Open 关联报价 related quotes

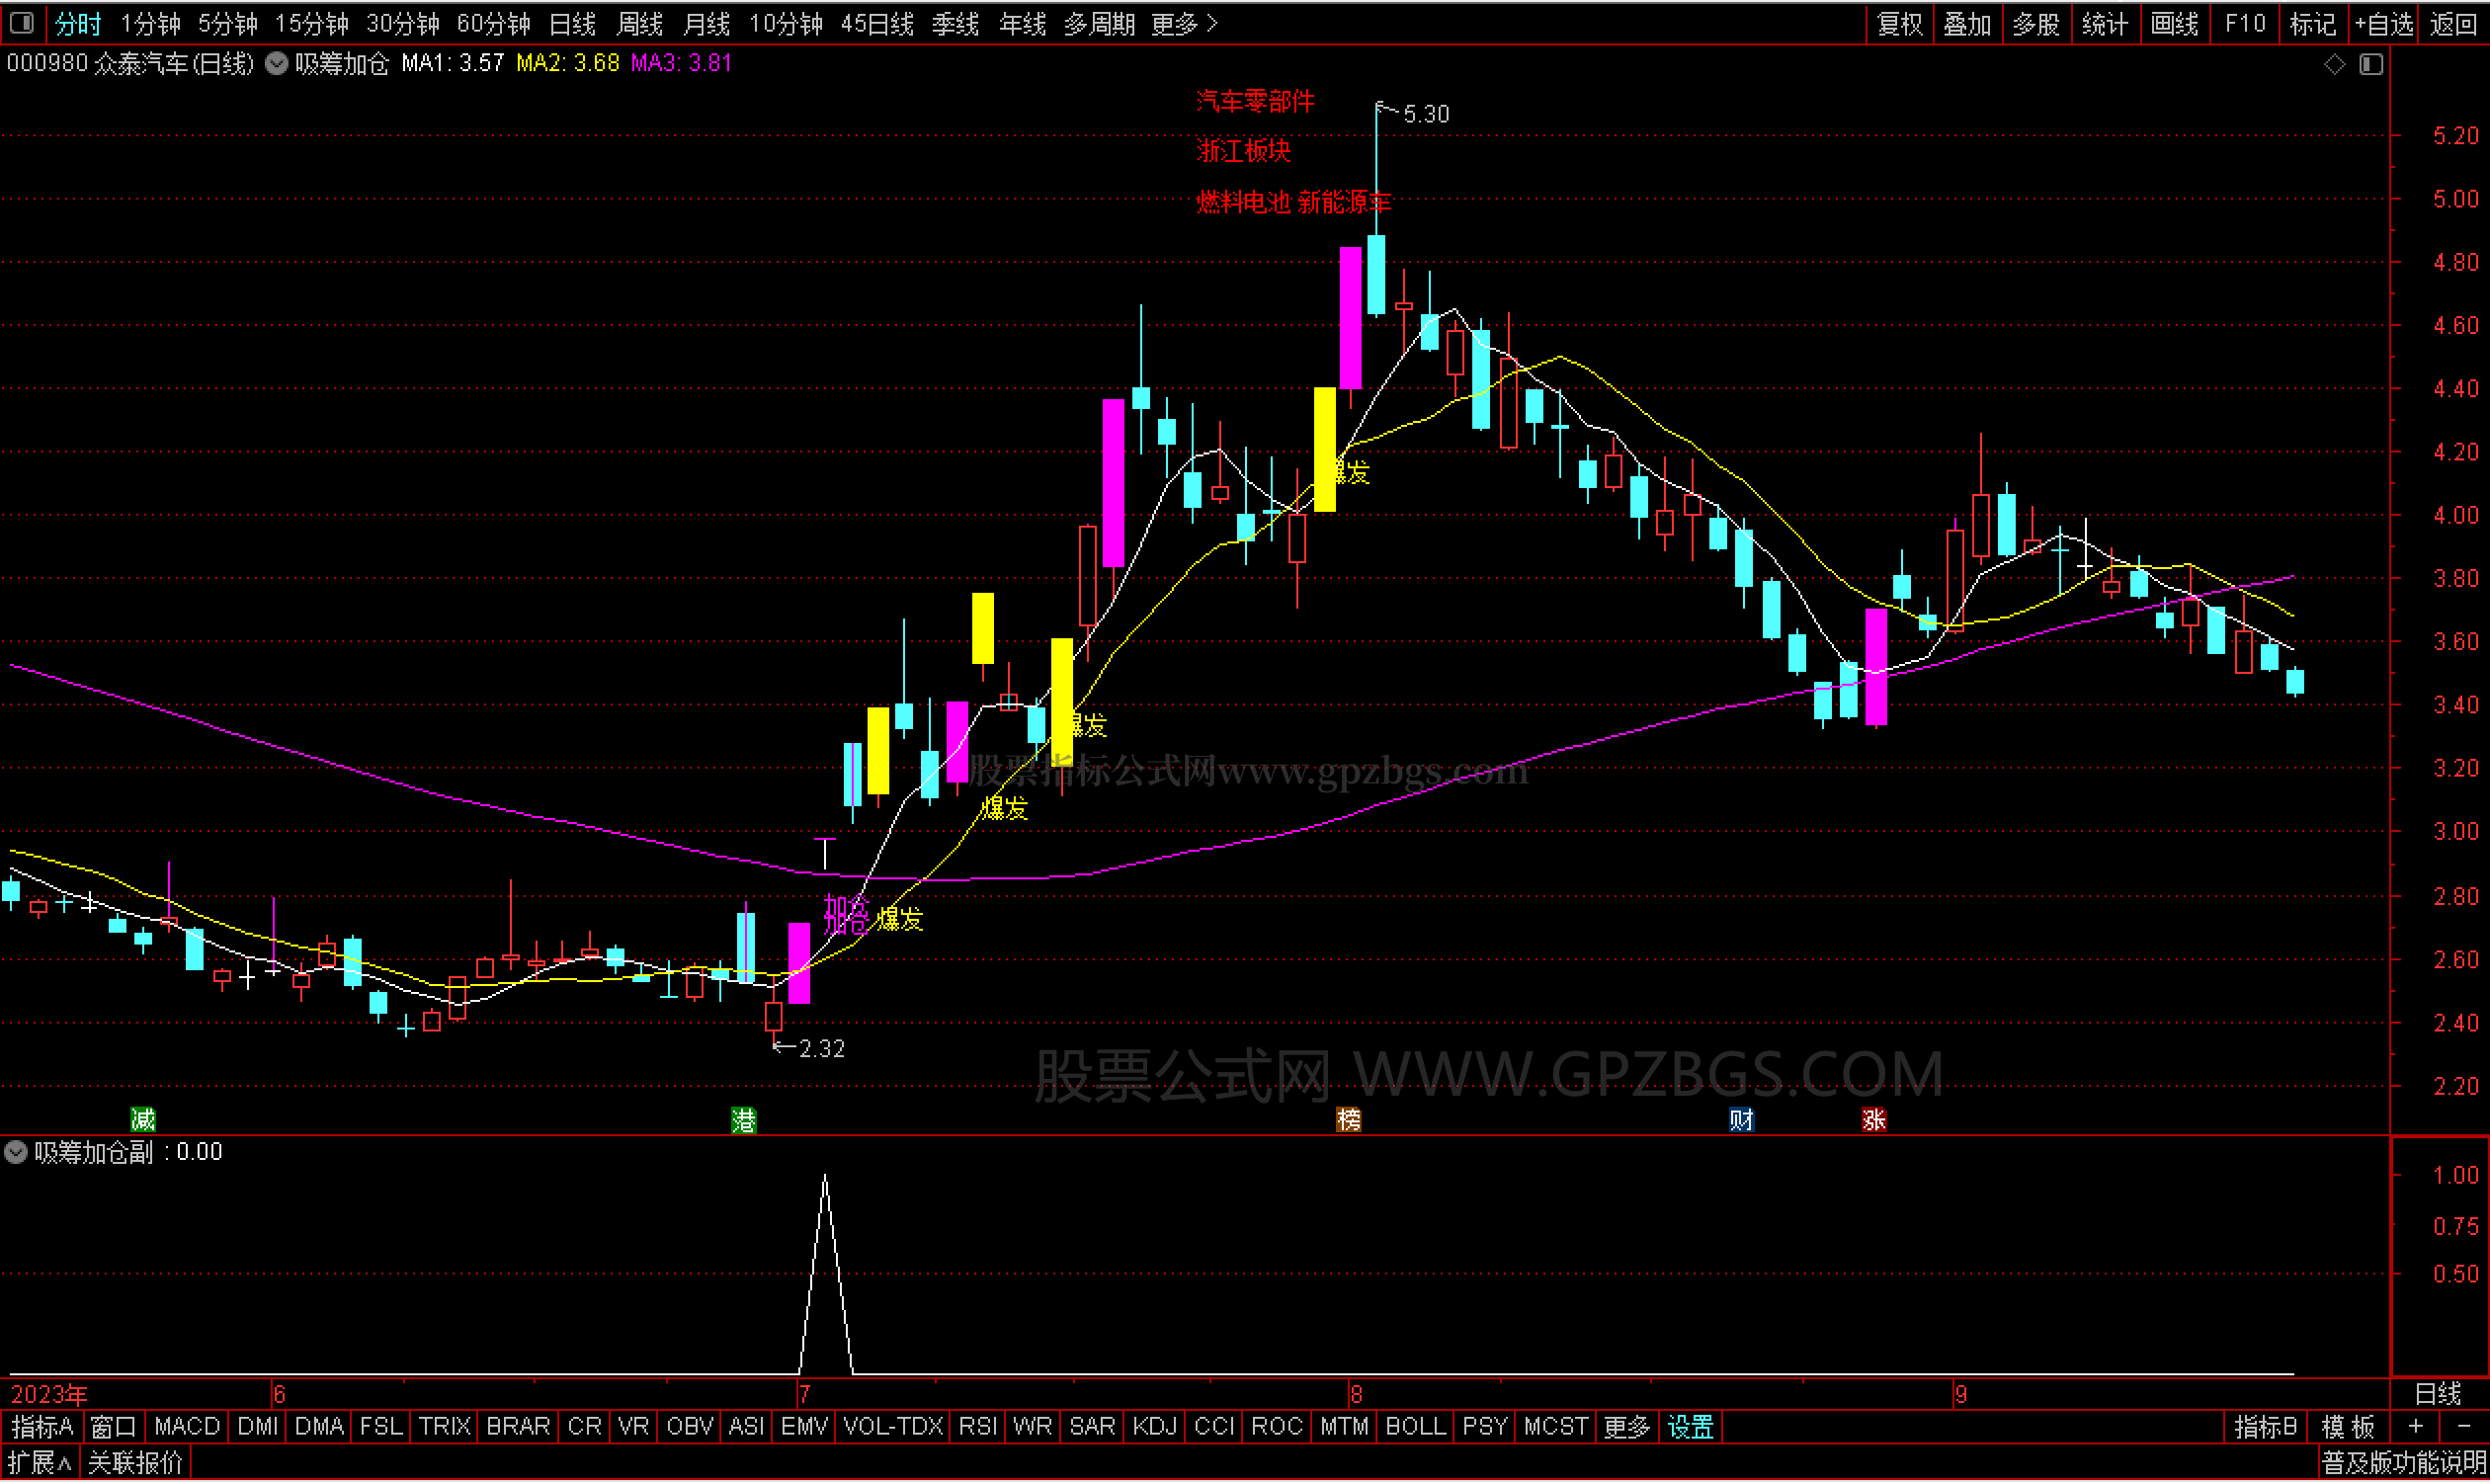click(x=135, y=1463)
